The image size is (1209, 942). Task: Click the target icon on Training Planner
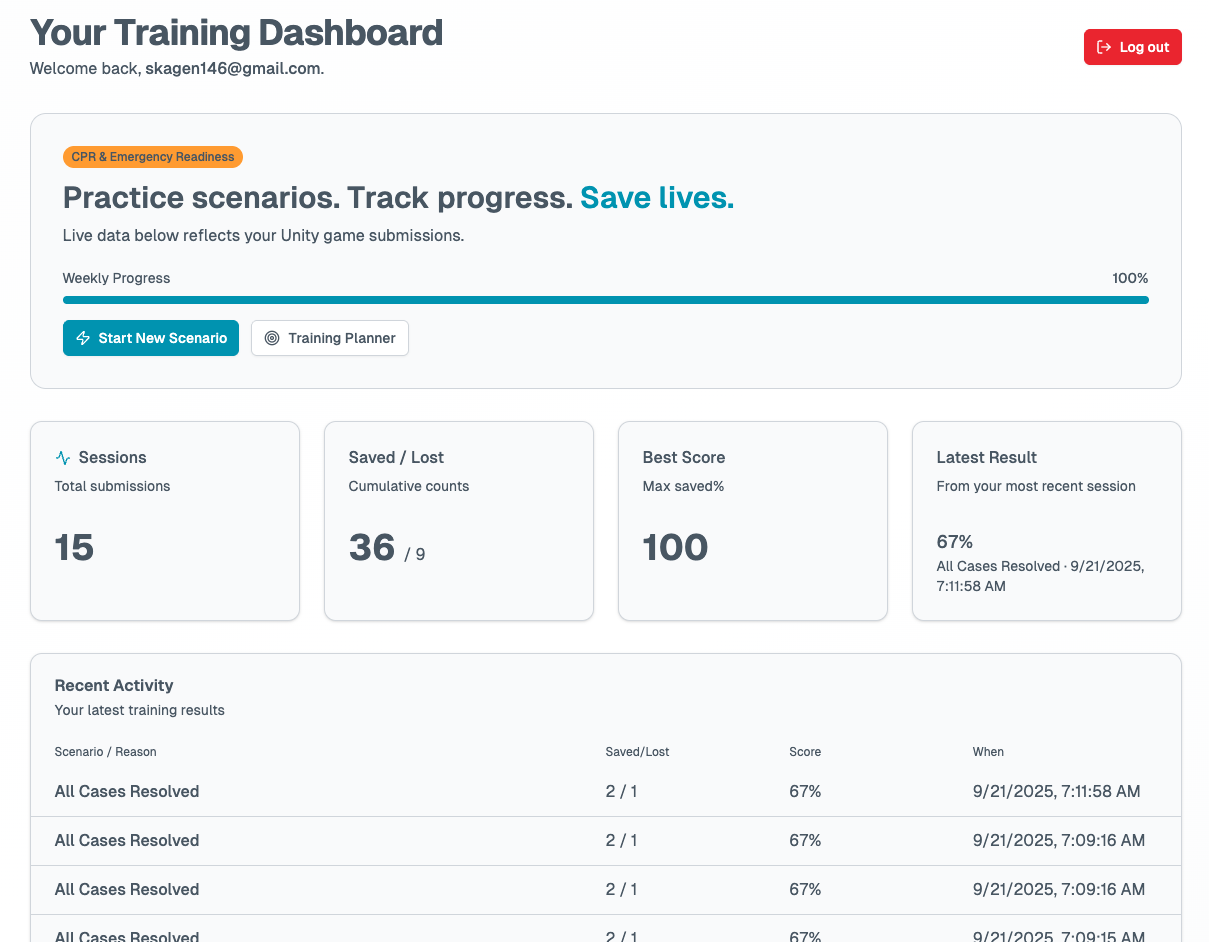(x=272, y=338)
